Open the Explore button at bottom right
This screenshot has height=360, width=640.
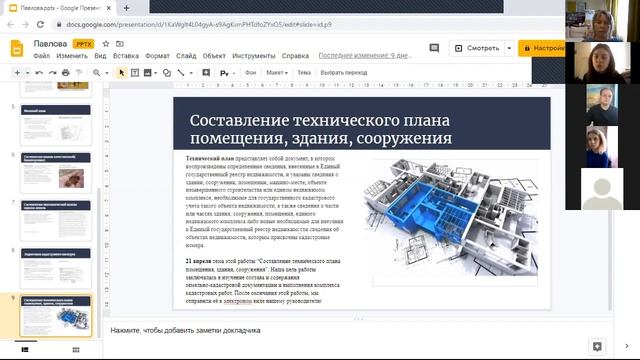click(597, 347)
